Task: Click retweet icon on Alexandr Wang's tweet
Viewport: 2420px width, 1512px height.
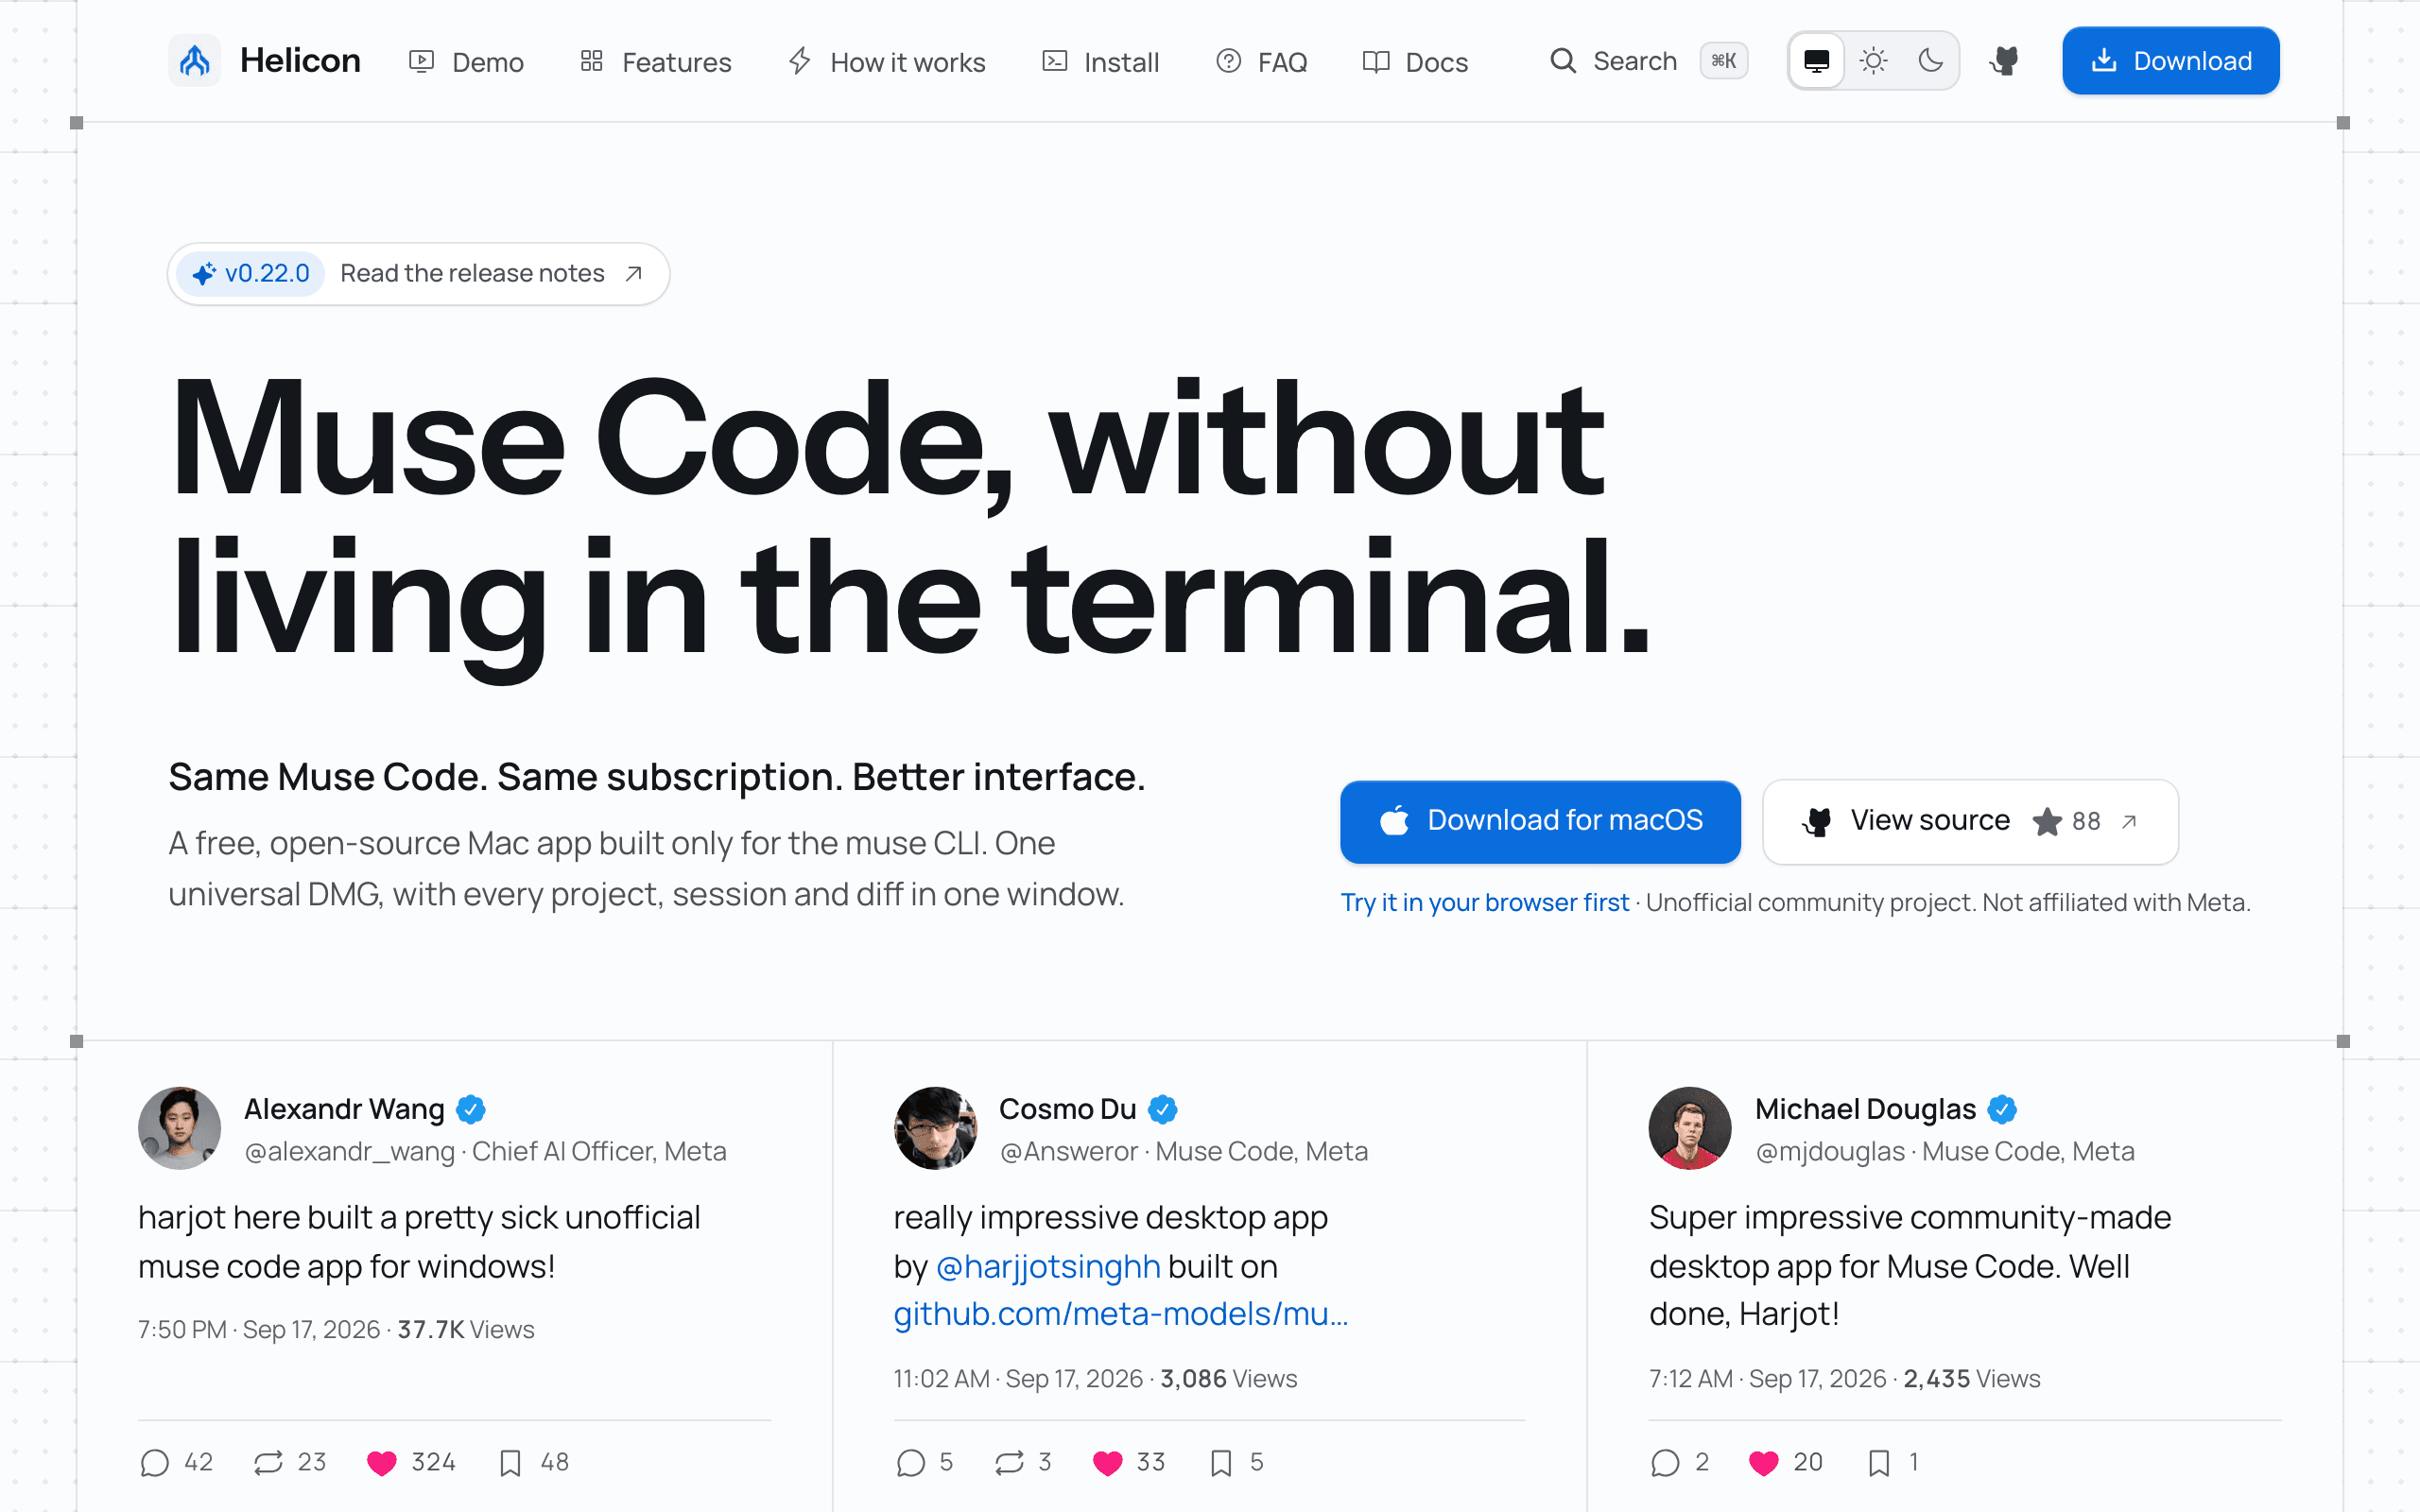Action: pyautogui.click(x=268, y=1463)
